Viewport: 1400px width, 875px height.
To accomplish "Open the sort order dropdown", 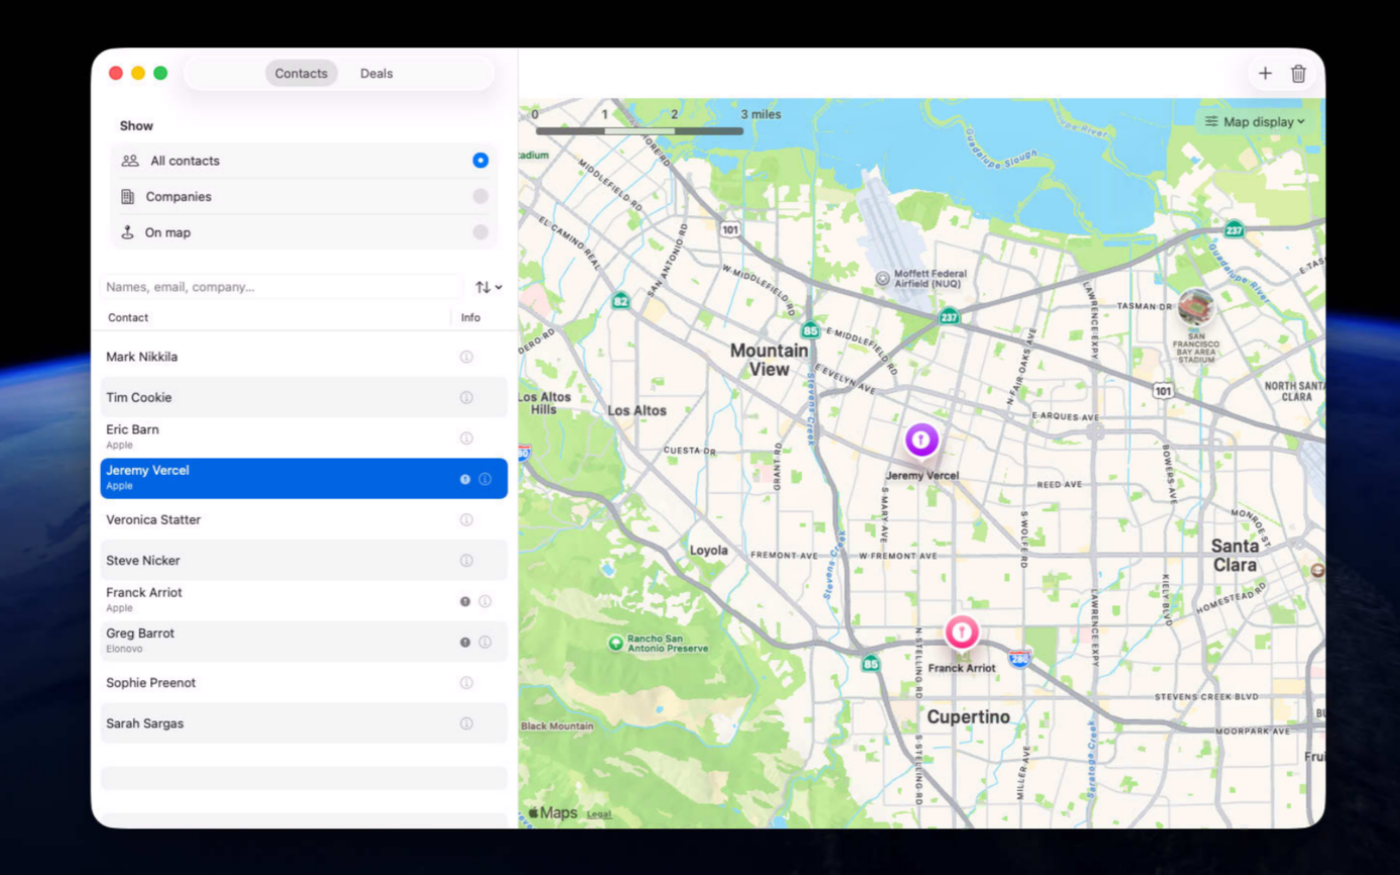I will (x=488, y=287).
